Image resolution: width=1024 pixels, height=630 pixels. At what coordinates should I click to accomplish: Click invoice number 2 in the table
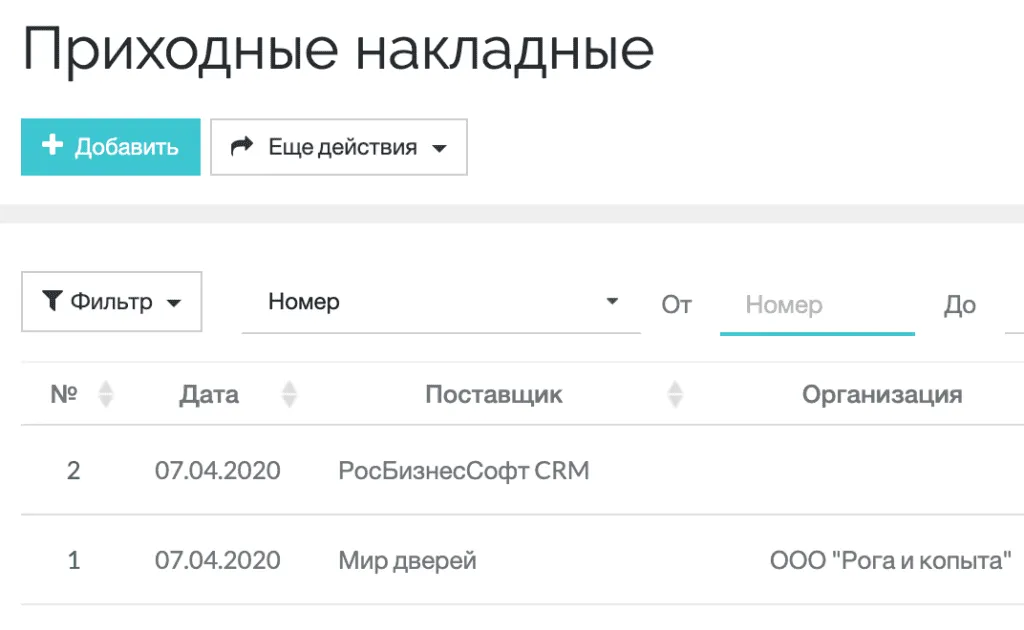coord(73,470)
